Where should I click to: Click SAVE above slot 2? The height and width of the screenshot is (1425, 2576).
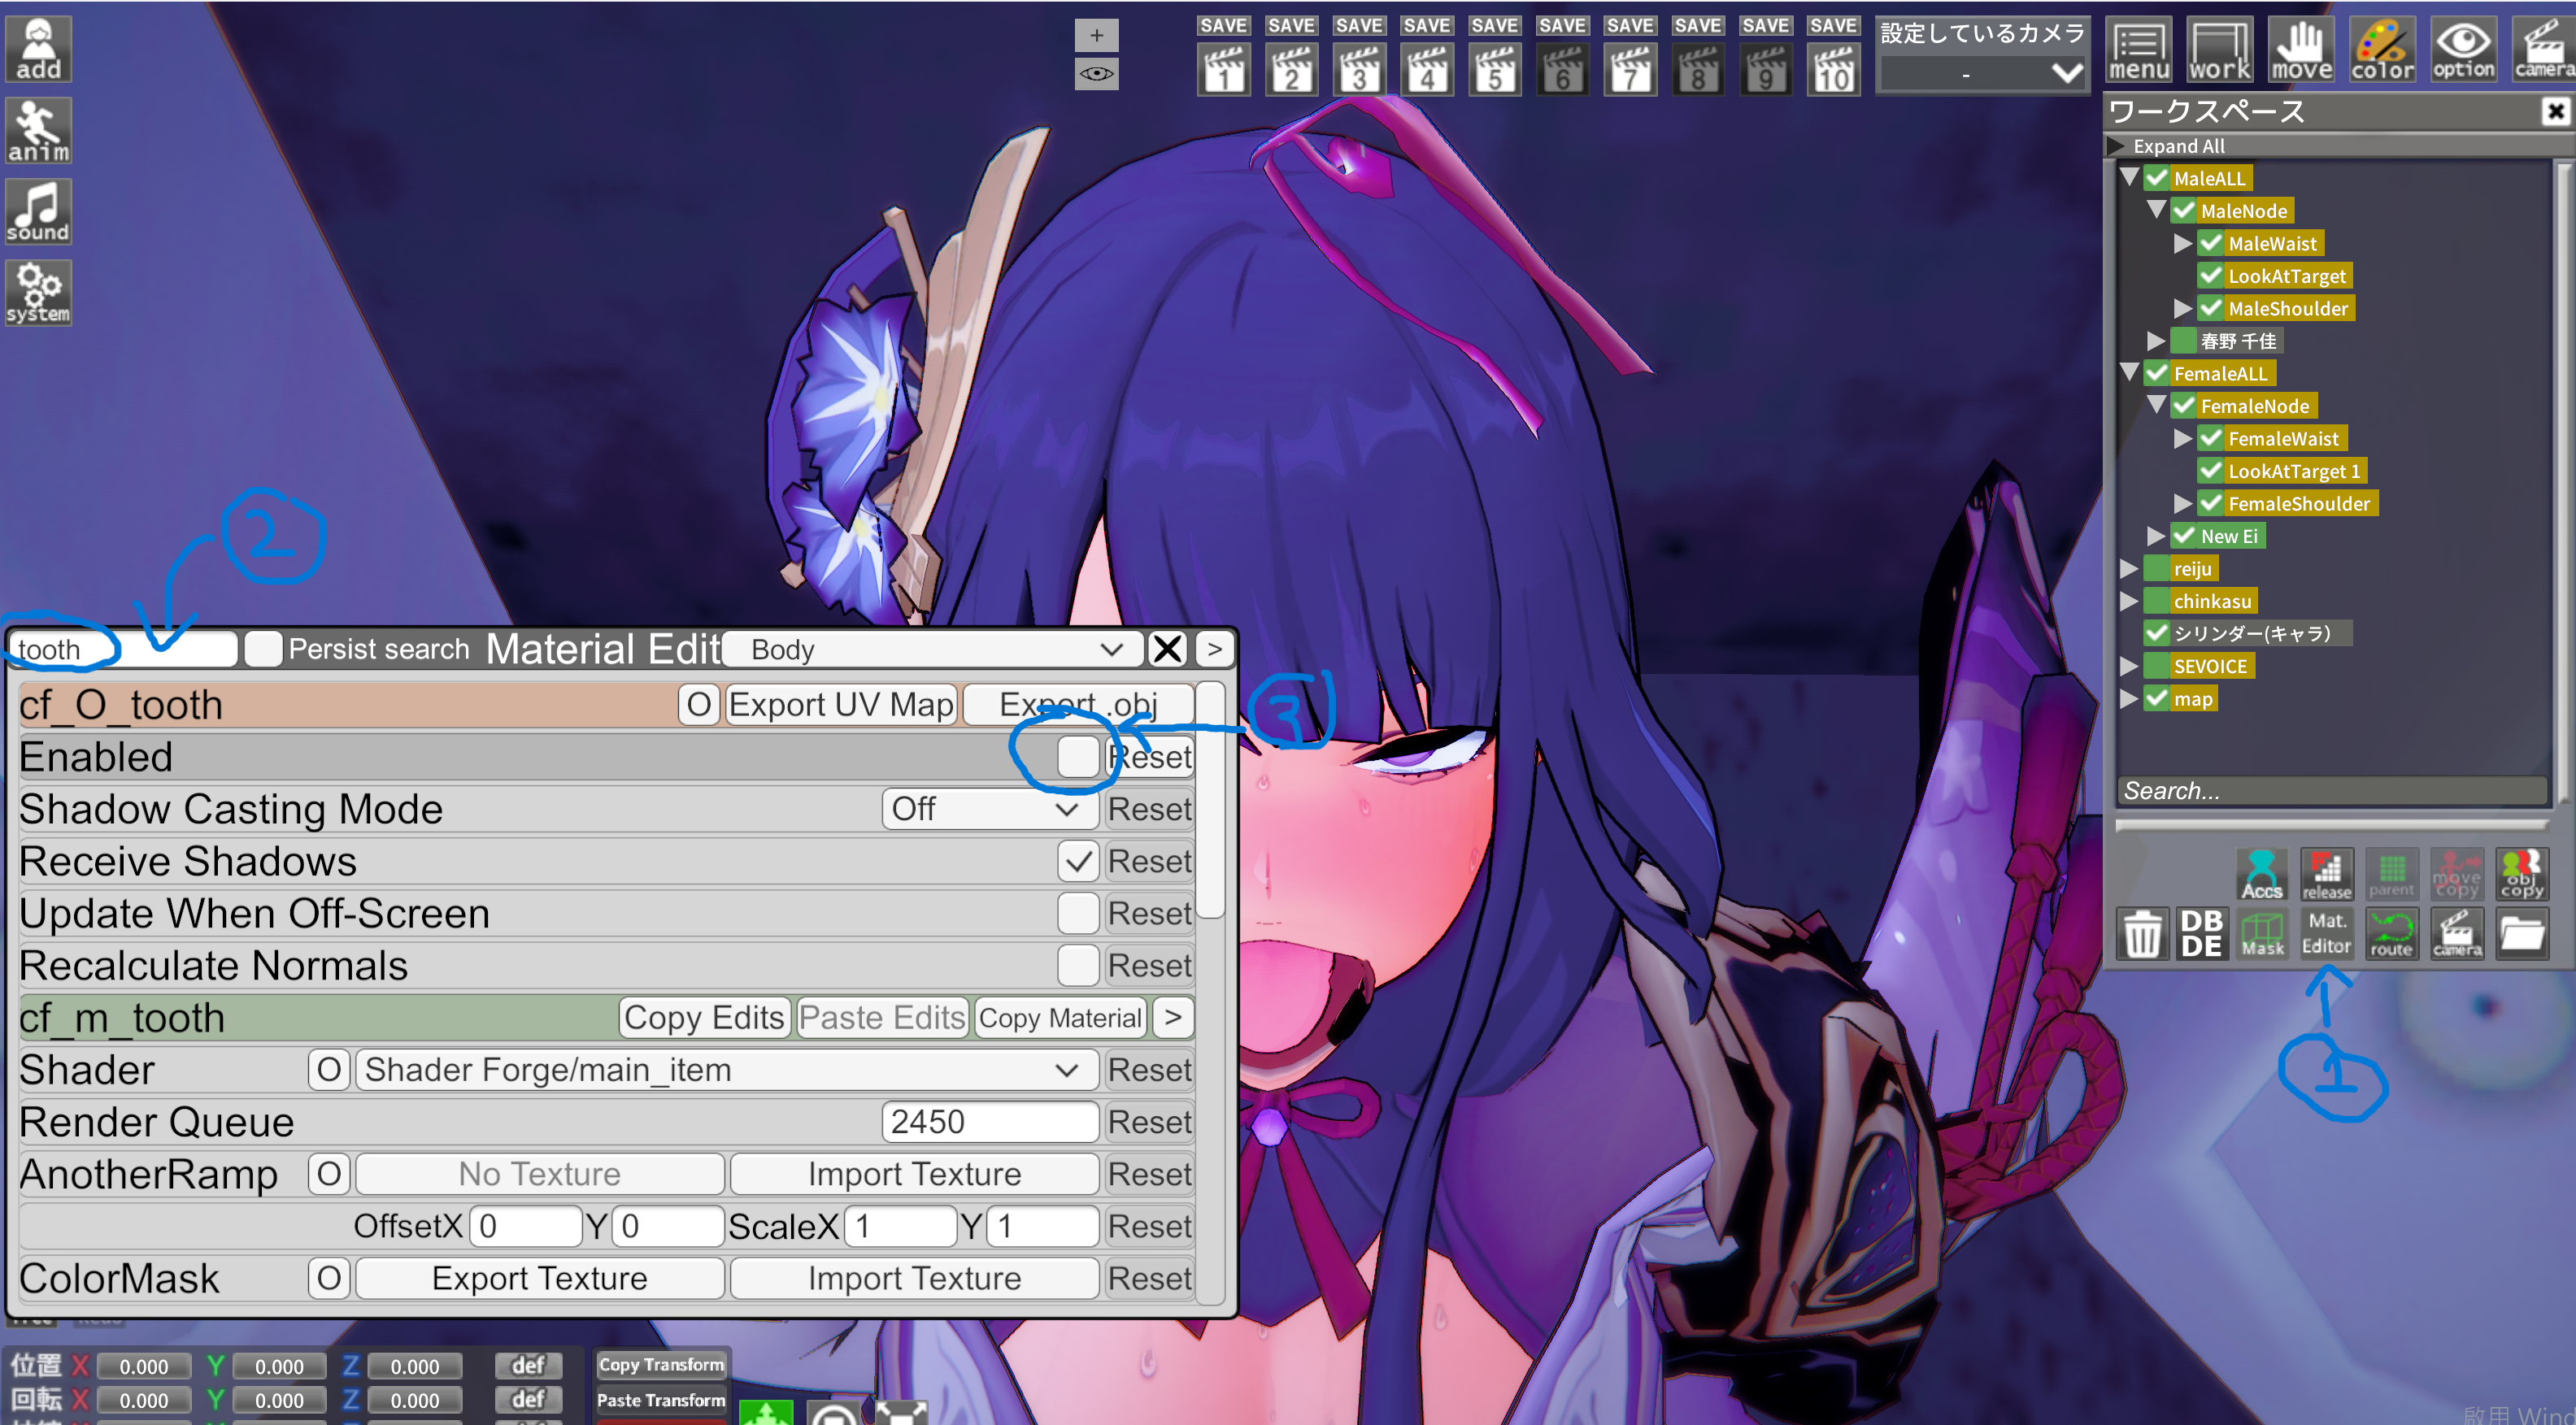(x=1291, y=25)
